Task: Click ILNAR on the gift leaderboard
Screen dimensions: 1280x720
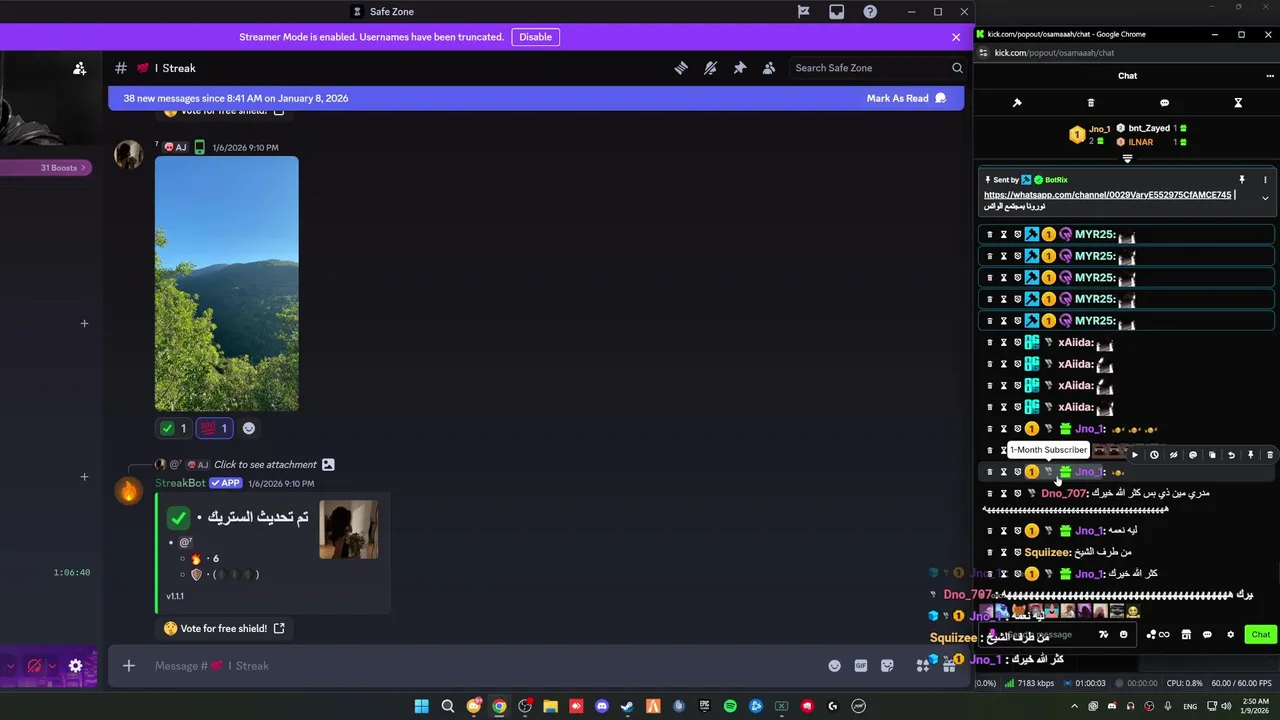Action: click(1140, 142)
